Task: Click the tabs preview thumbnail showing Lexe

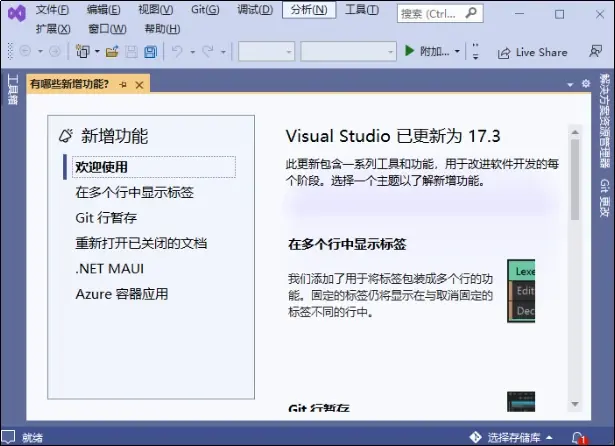Action: coord(521,291)
